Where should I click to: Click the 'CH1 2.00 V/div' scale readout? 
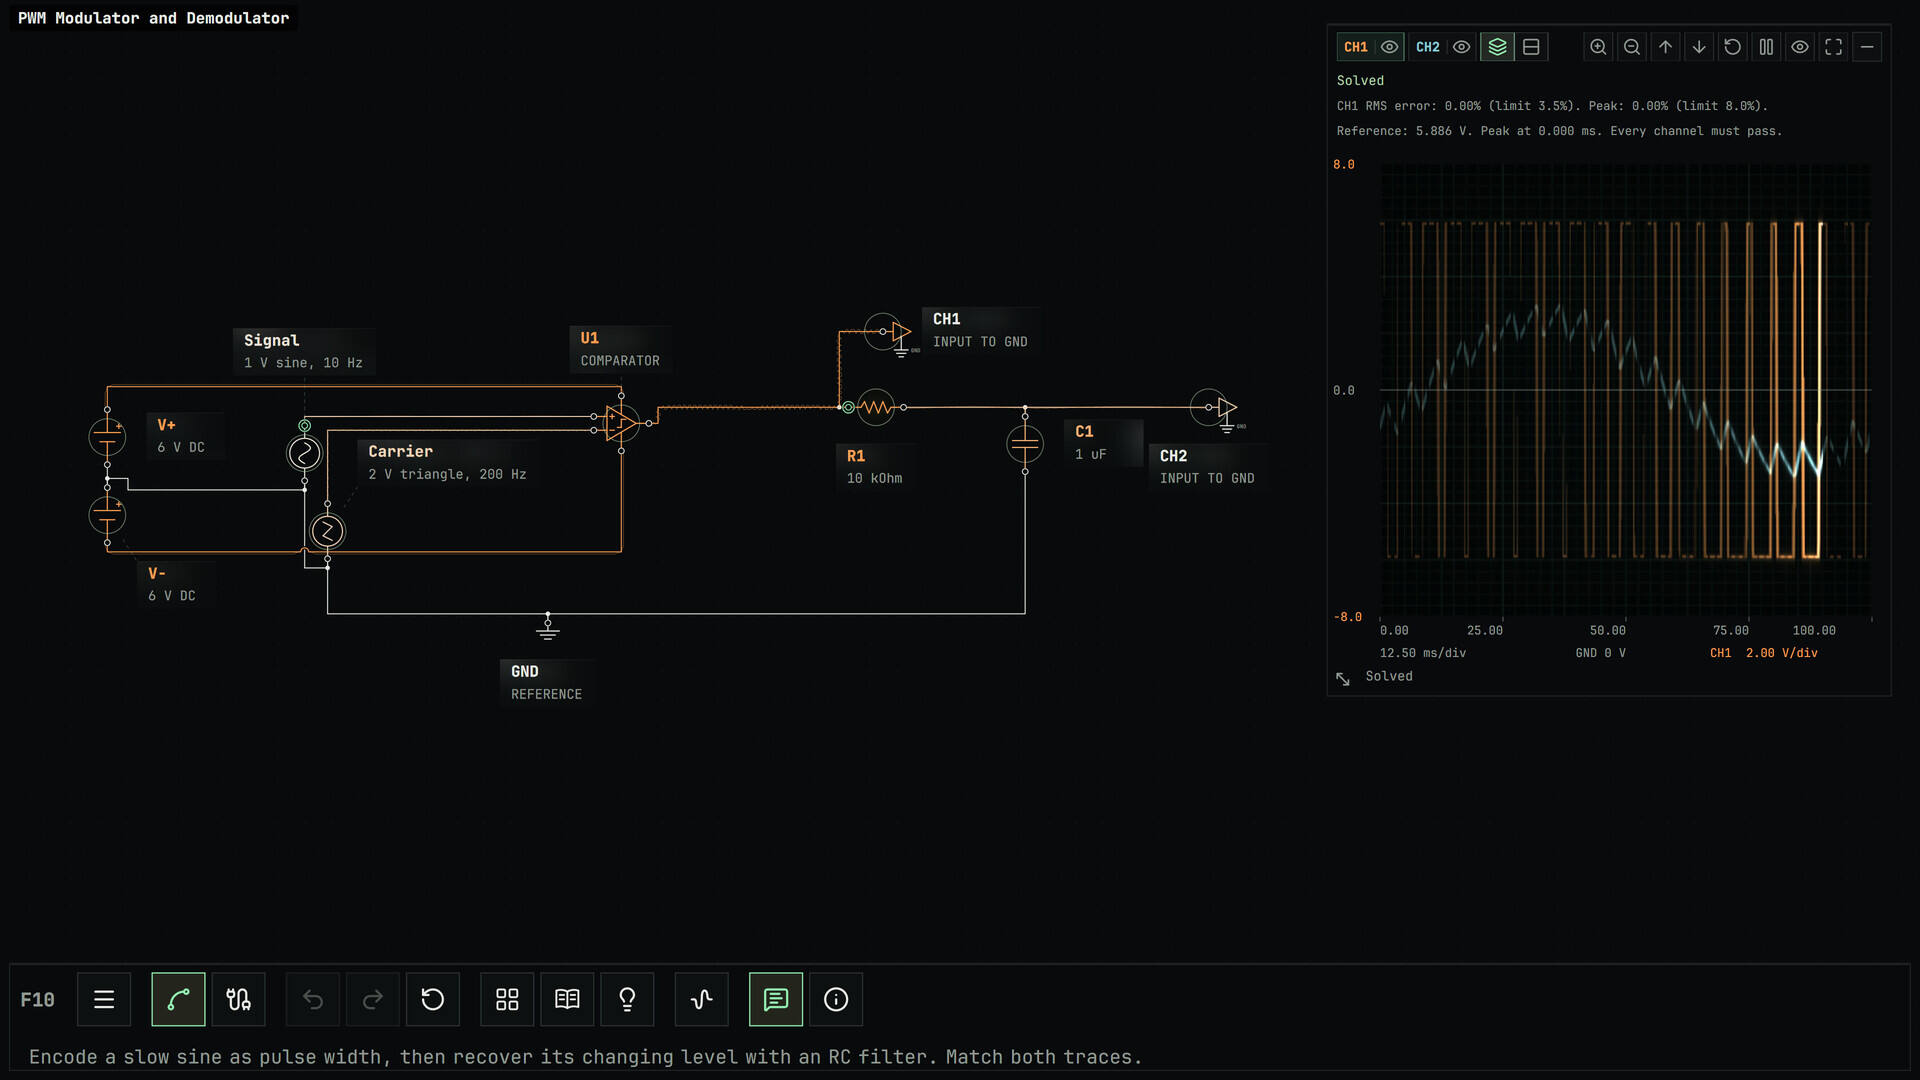1764,653
